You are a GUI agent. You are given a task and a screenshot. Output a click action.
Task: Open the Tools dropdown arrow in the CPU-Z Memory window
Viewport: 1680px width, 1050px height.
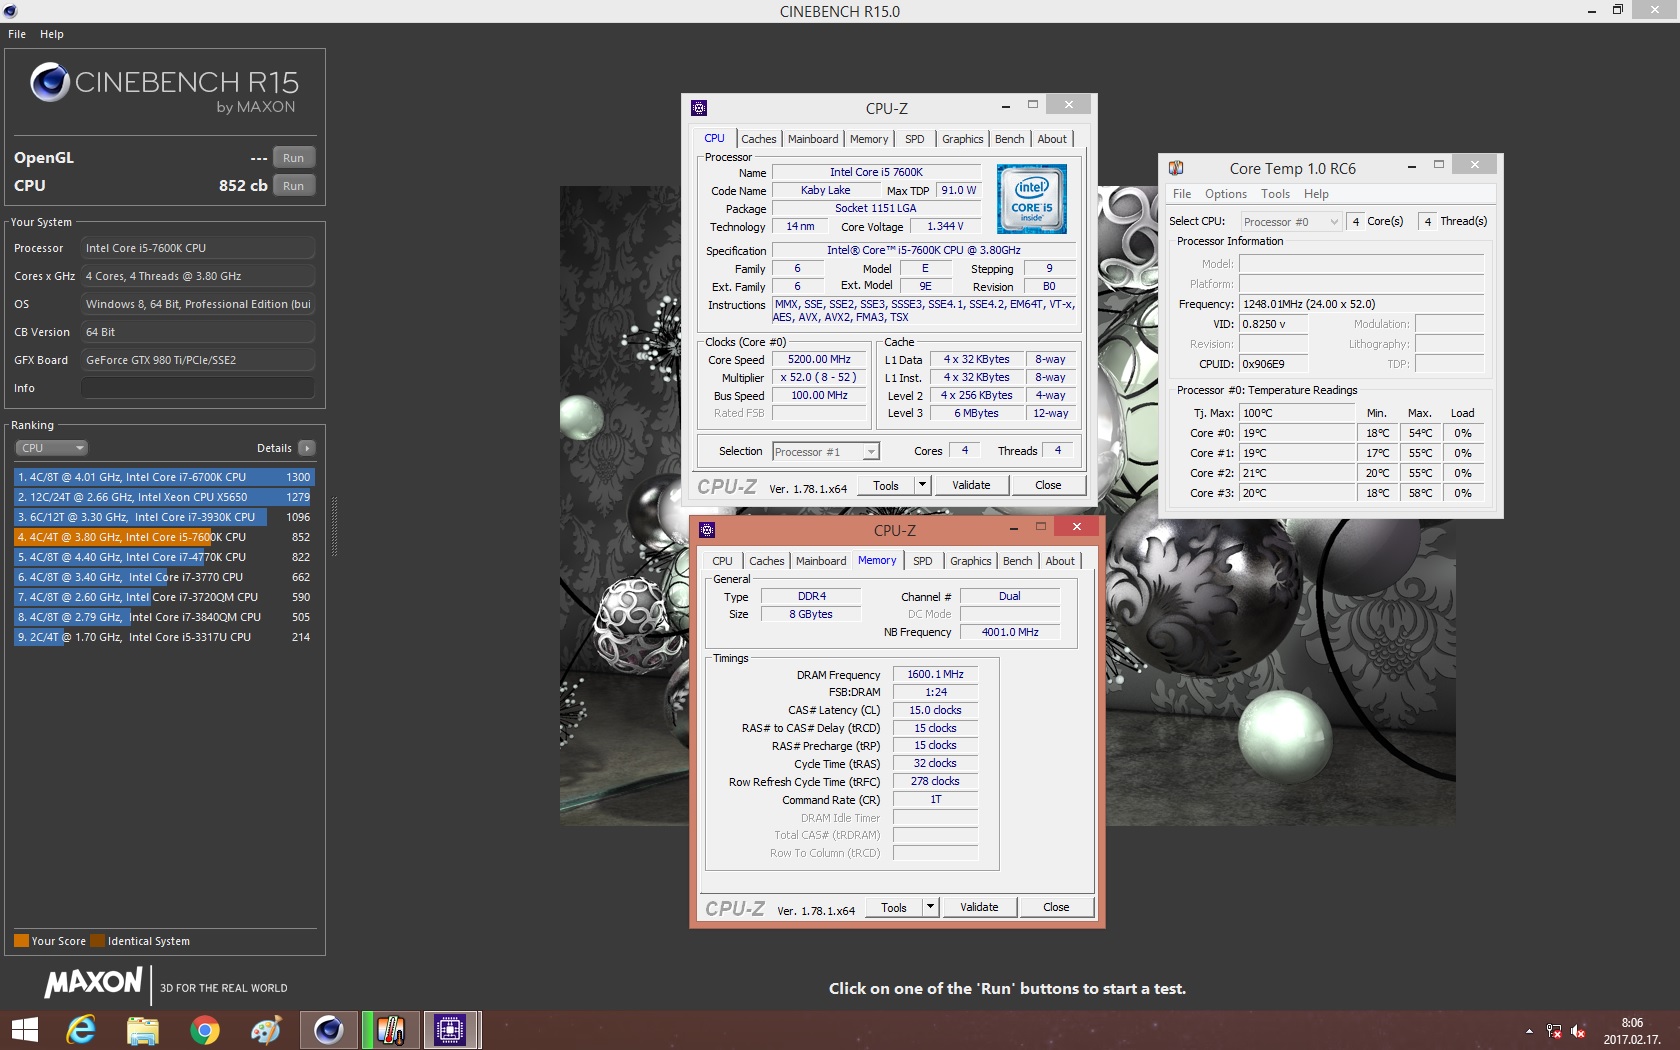point(930,907)
